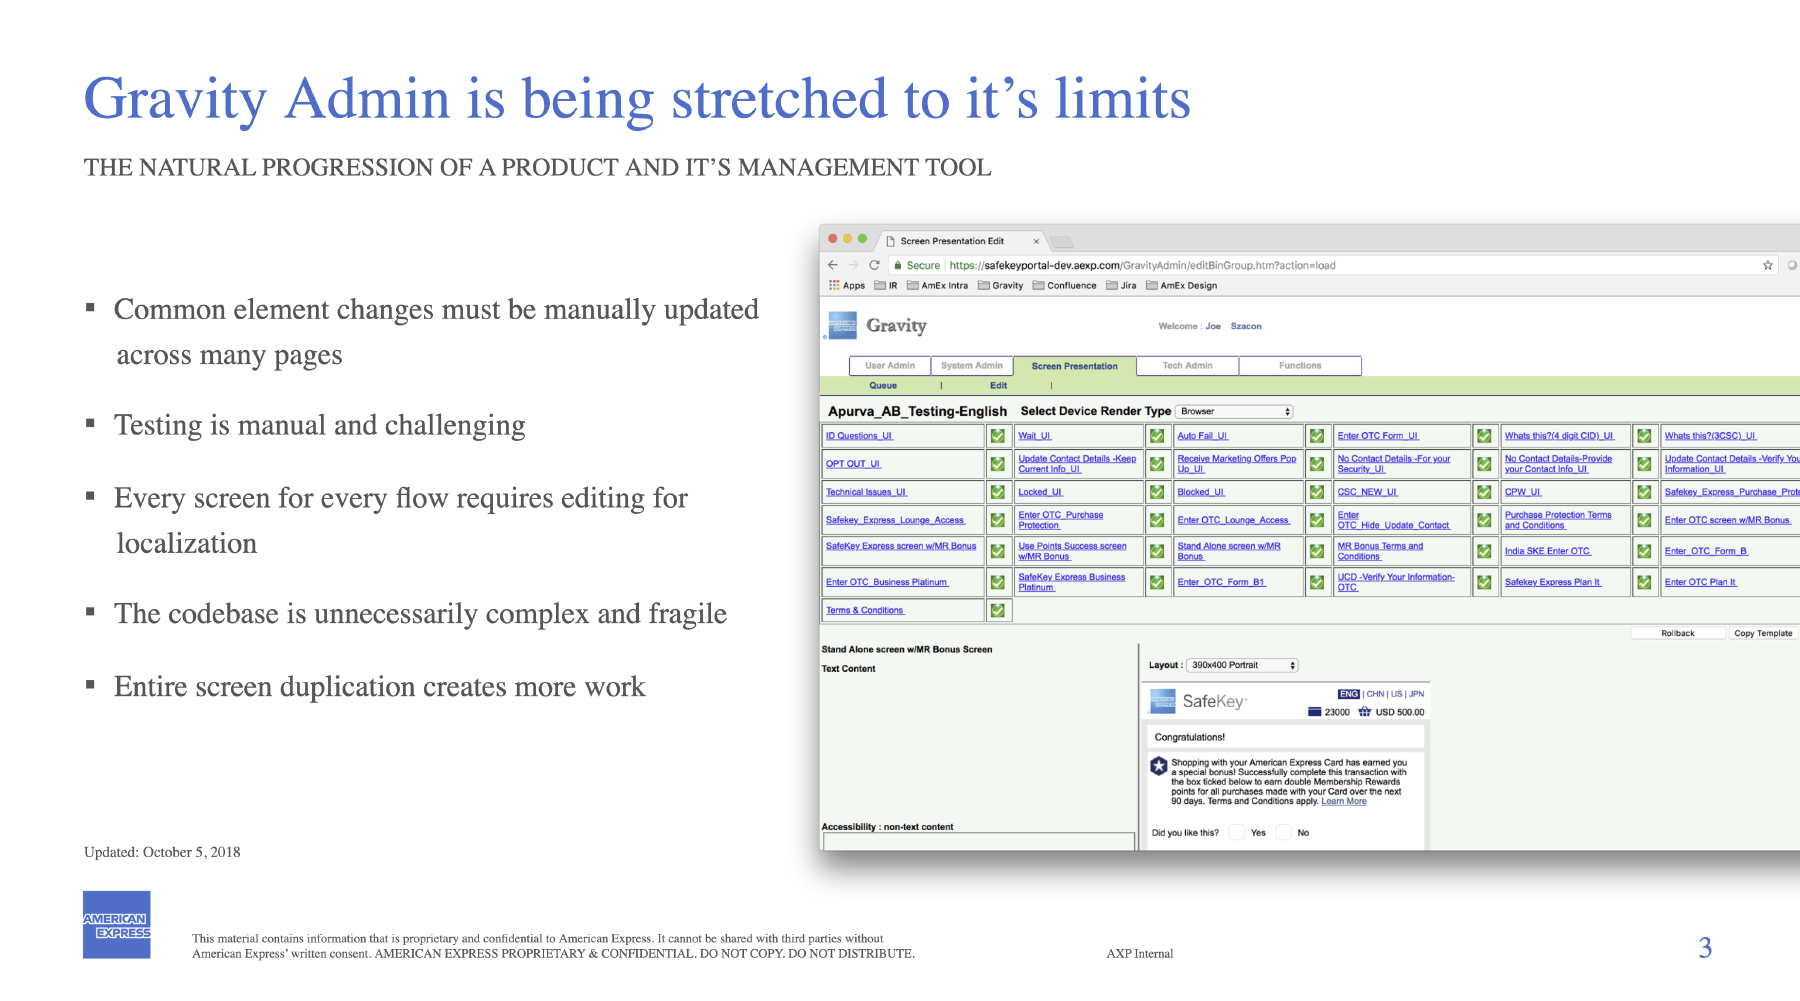Switch to the User Admin tab
The image size is (1800, 1001).
pyautogui.click(x=890, y=366)
